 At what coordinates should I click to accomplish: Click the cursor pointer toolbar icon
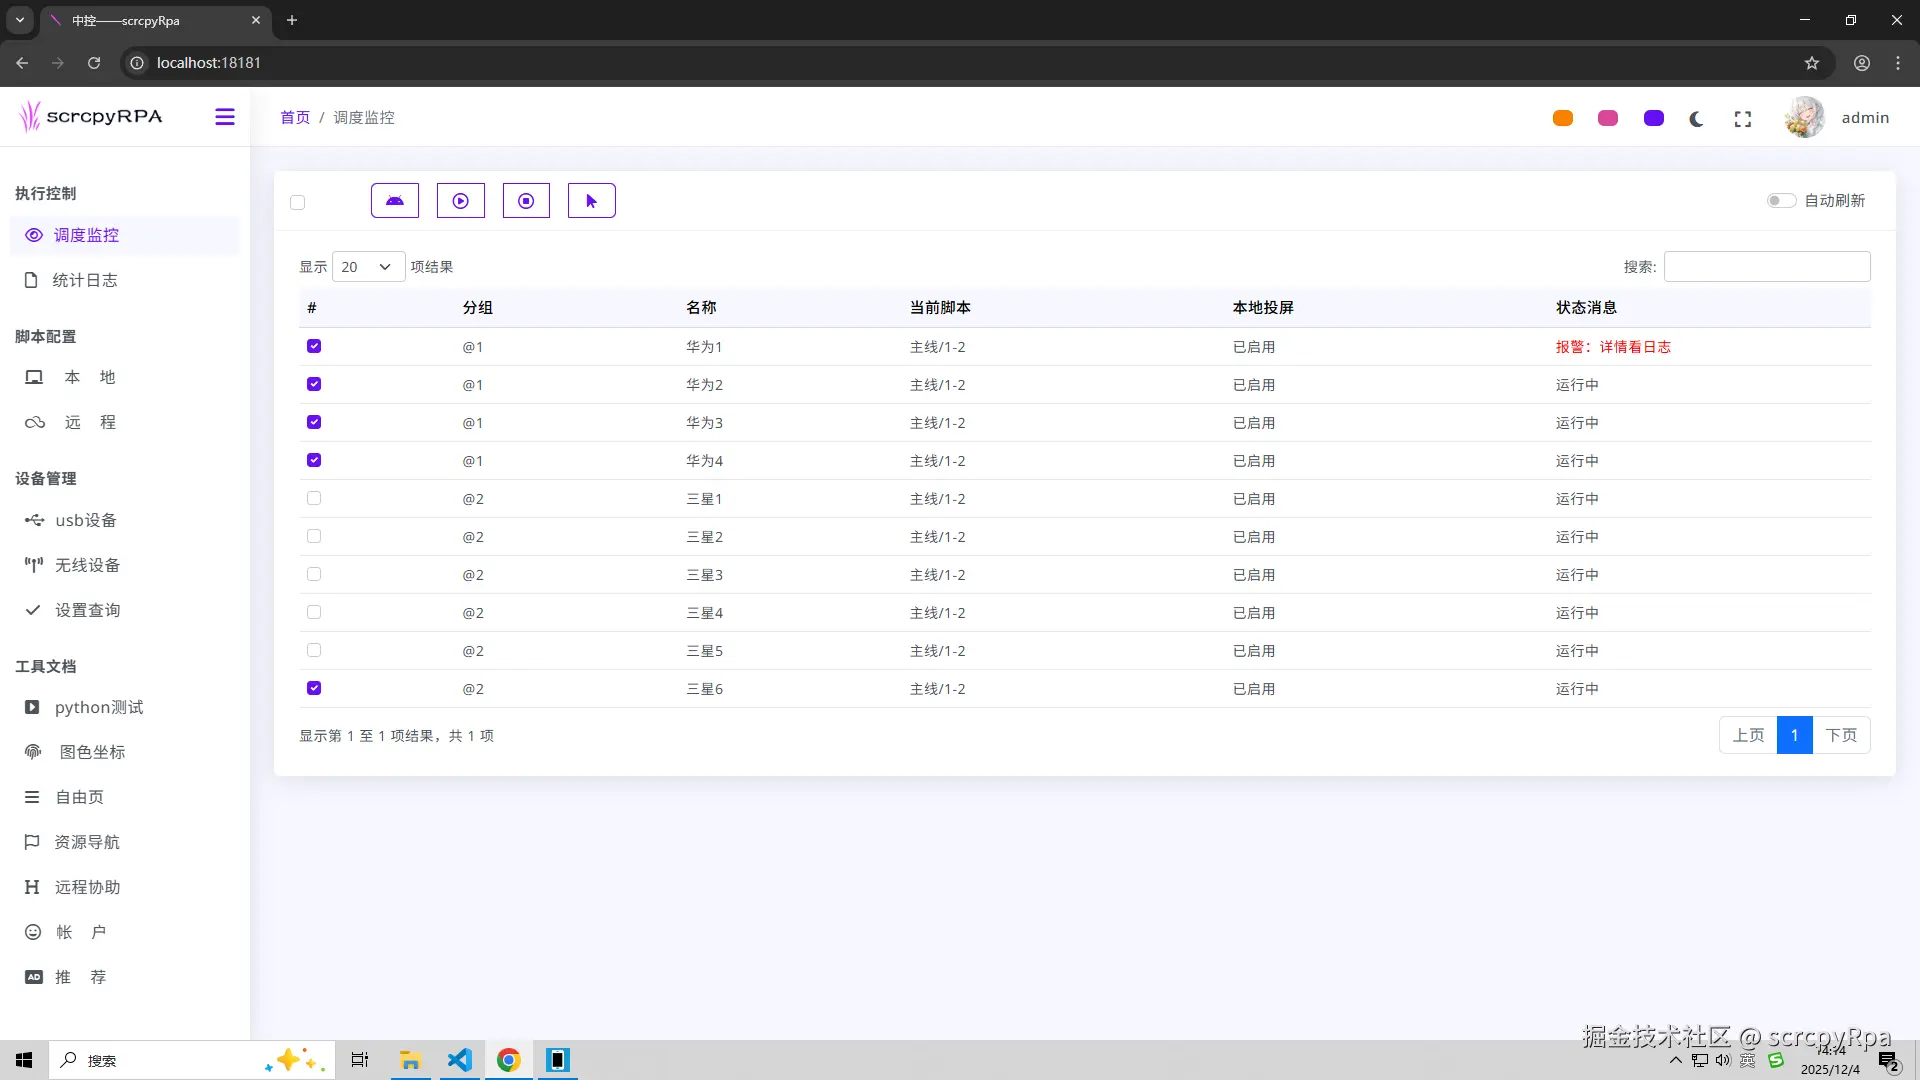tap(591, 201)
